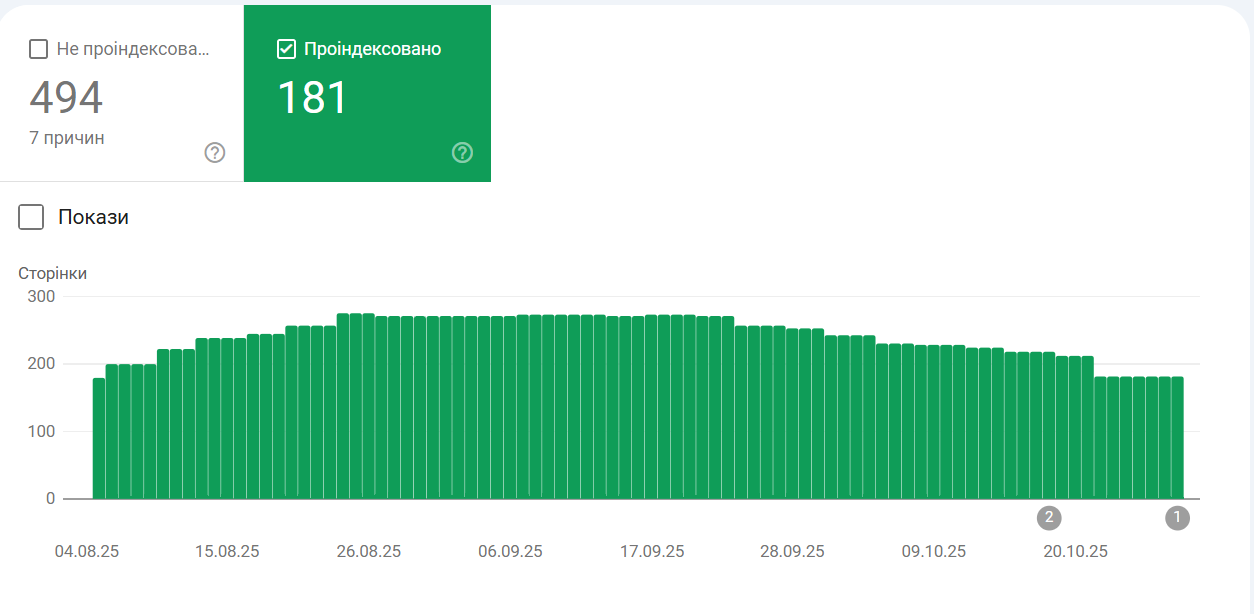Click annotation marker number 1 on the timeline
1254x614 pixels.
[1178, 518]
